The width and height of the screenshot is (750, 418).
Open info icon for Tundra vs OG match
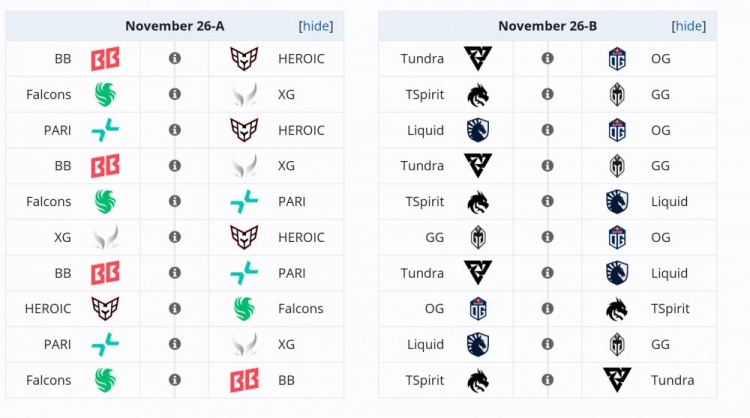point(548,58)
